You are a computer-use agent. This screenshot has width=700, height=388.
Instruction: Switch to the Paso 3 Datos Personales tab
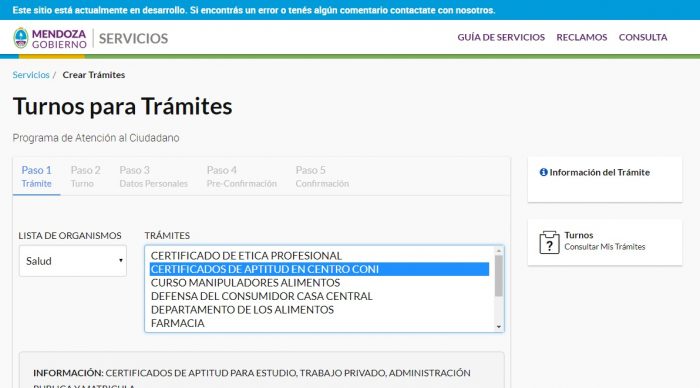(x=154, y=177)
